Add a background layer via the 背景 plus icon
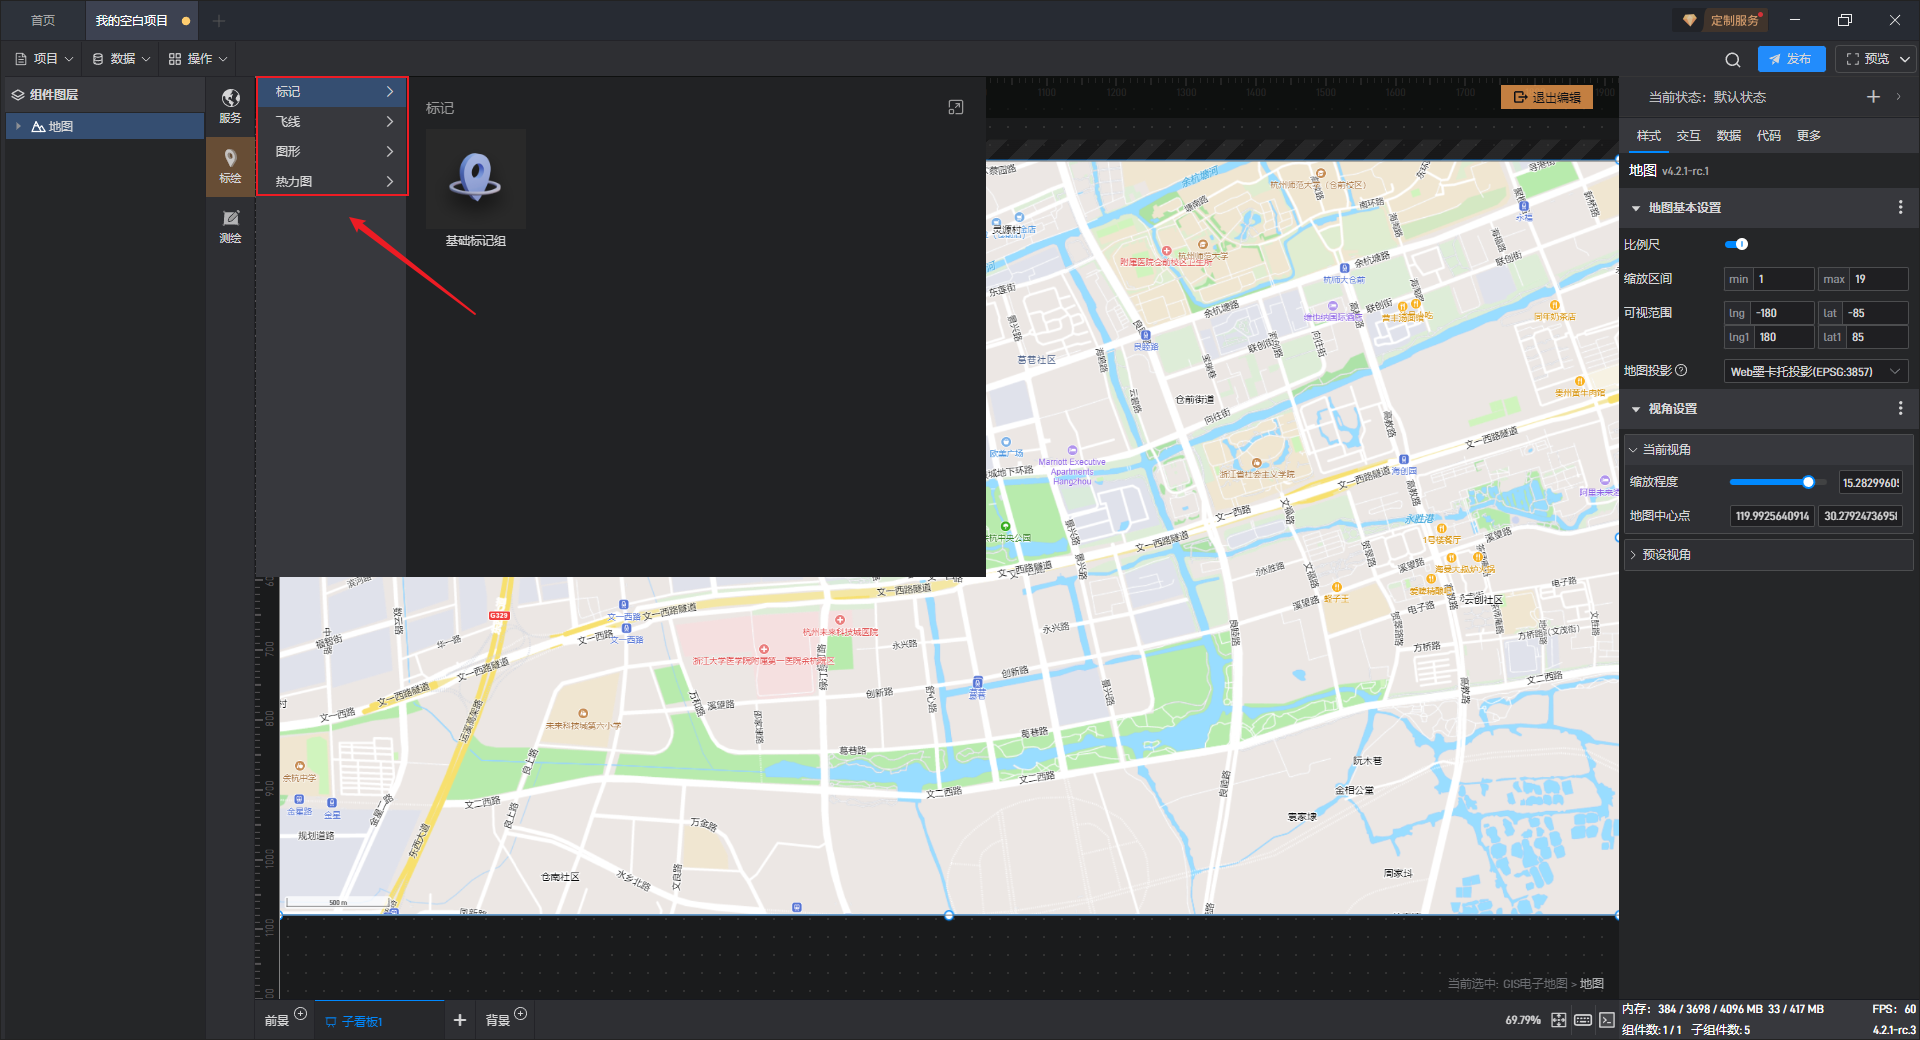1920x1040 pixels. pyautogui.click(x=520, y=1013)
